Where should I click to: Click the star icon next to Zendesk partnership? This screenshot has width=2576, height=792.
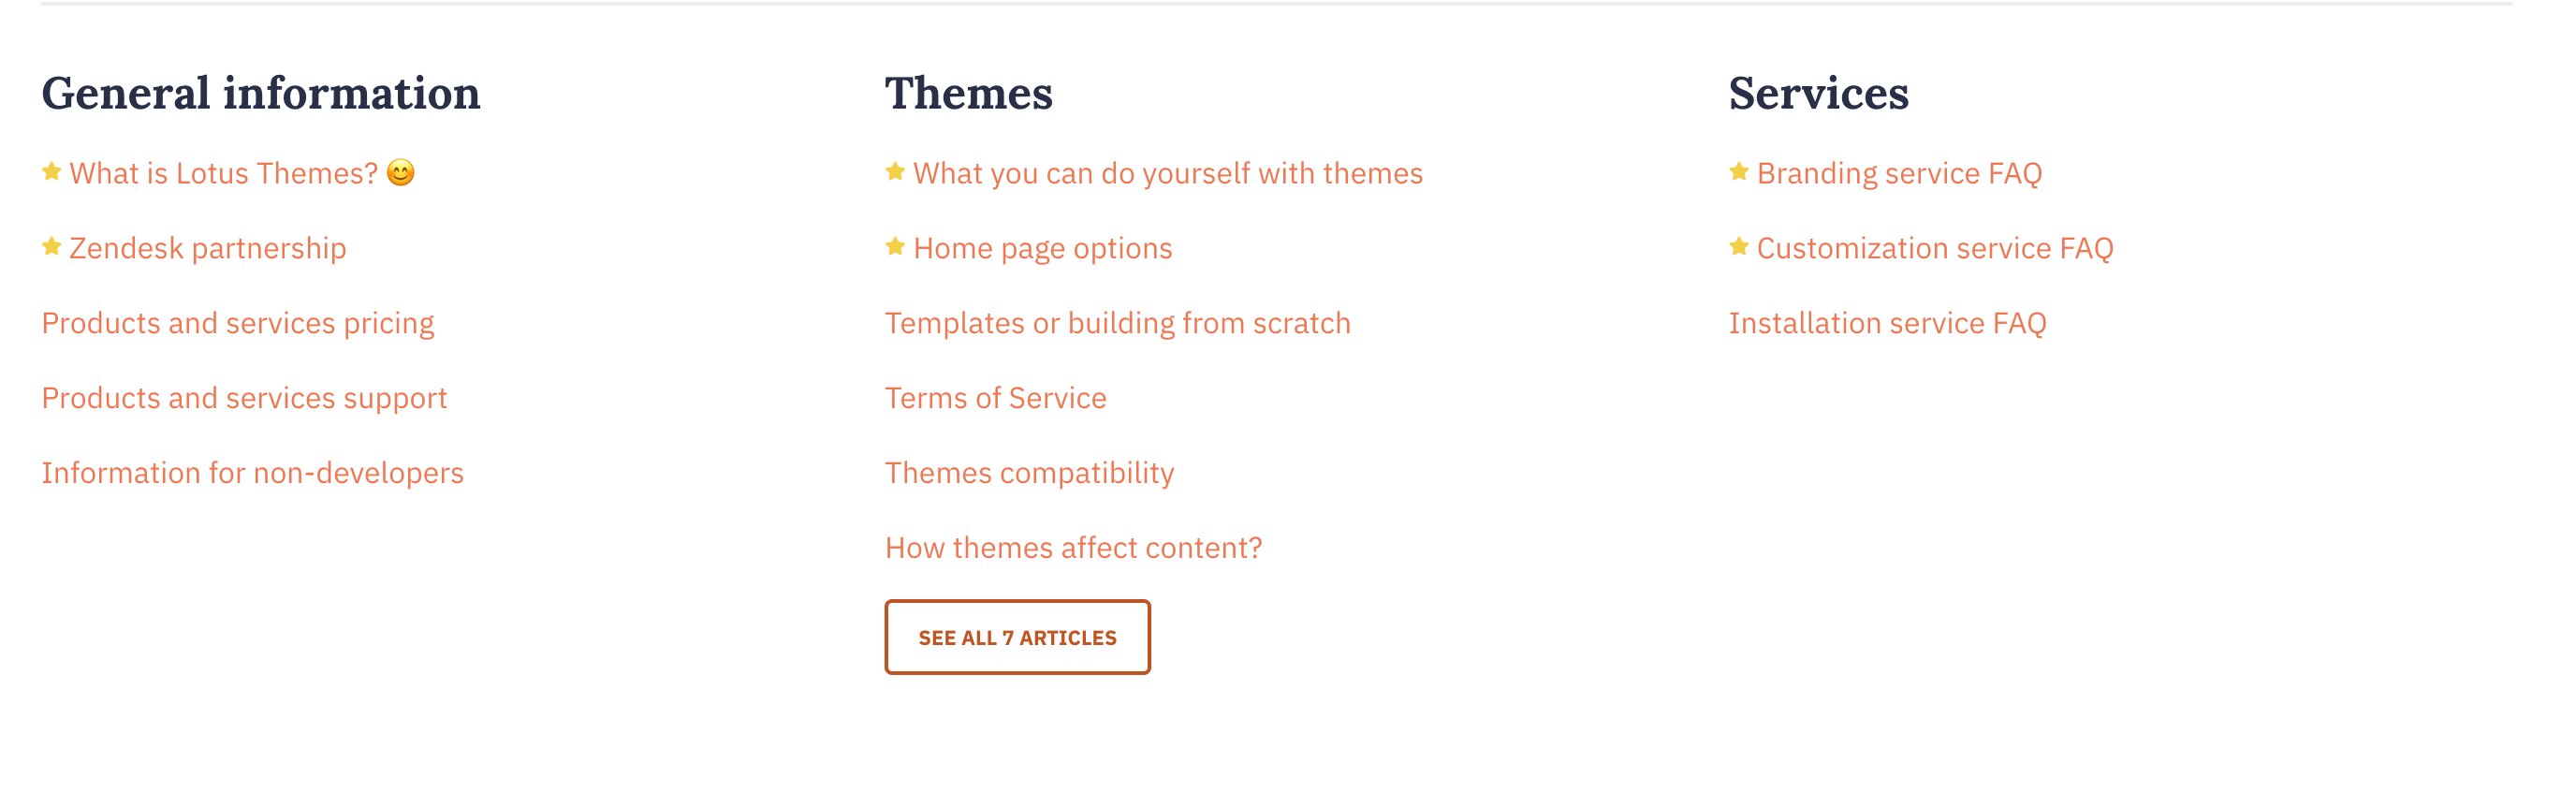click(52, 247)
